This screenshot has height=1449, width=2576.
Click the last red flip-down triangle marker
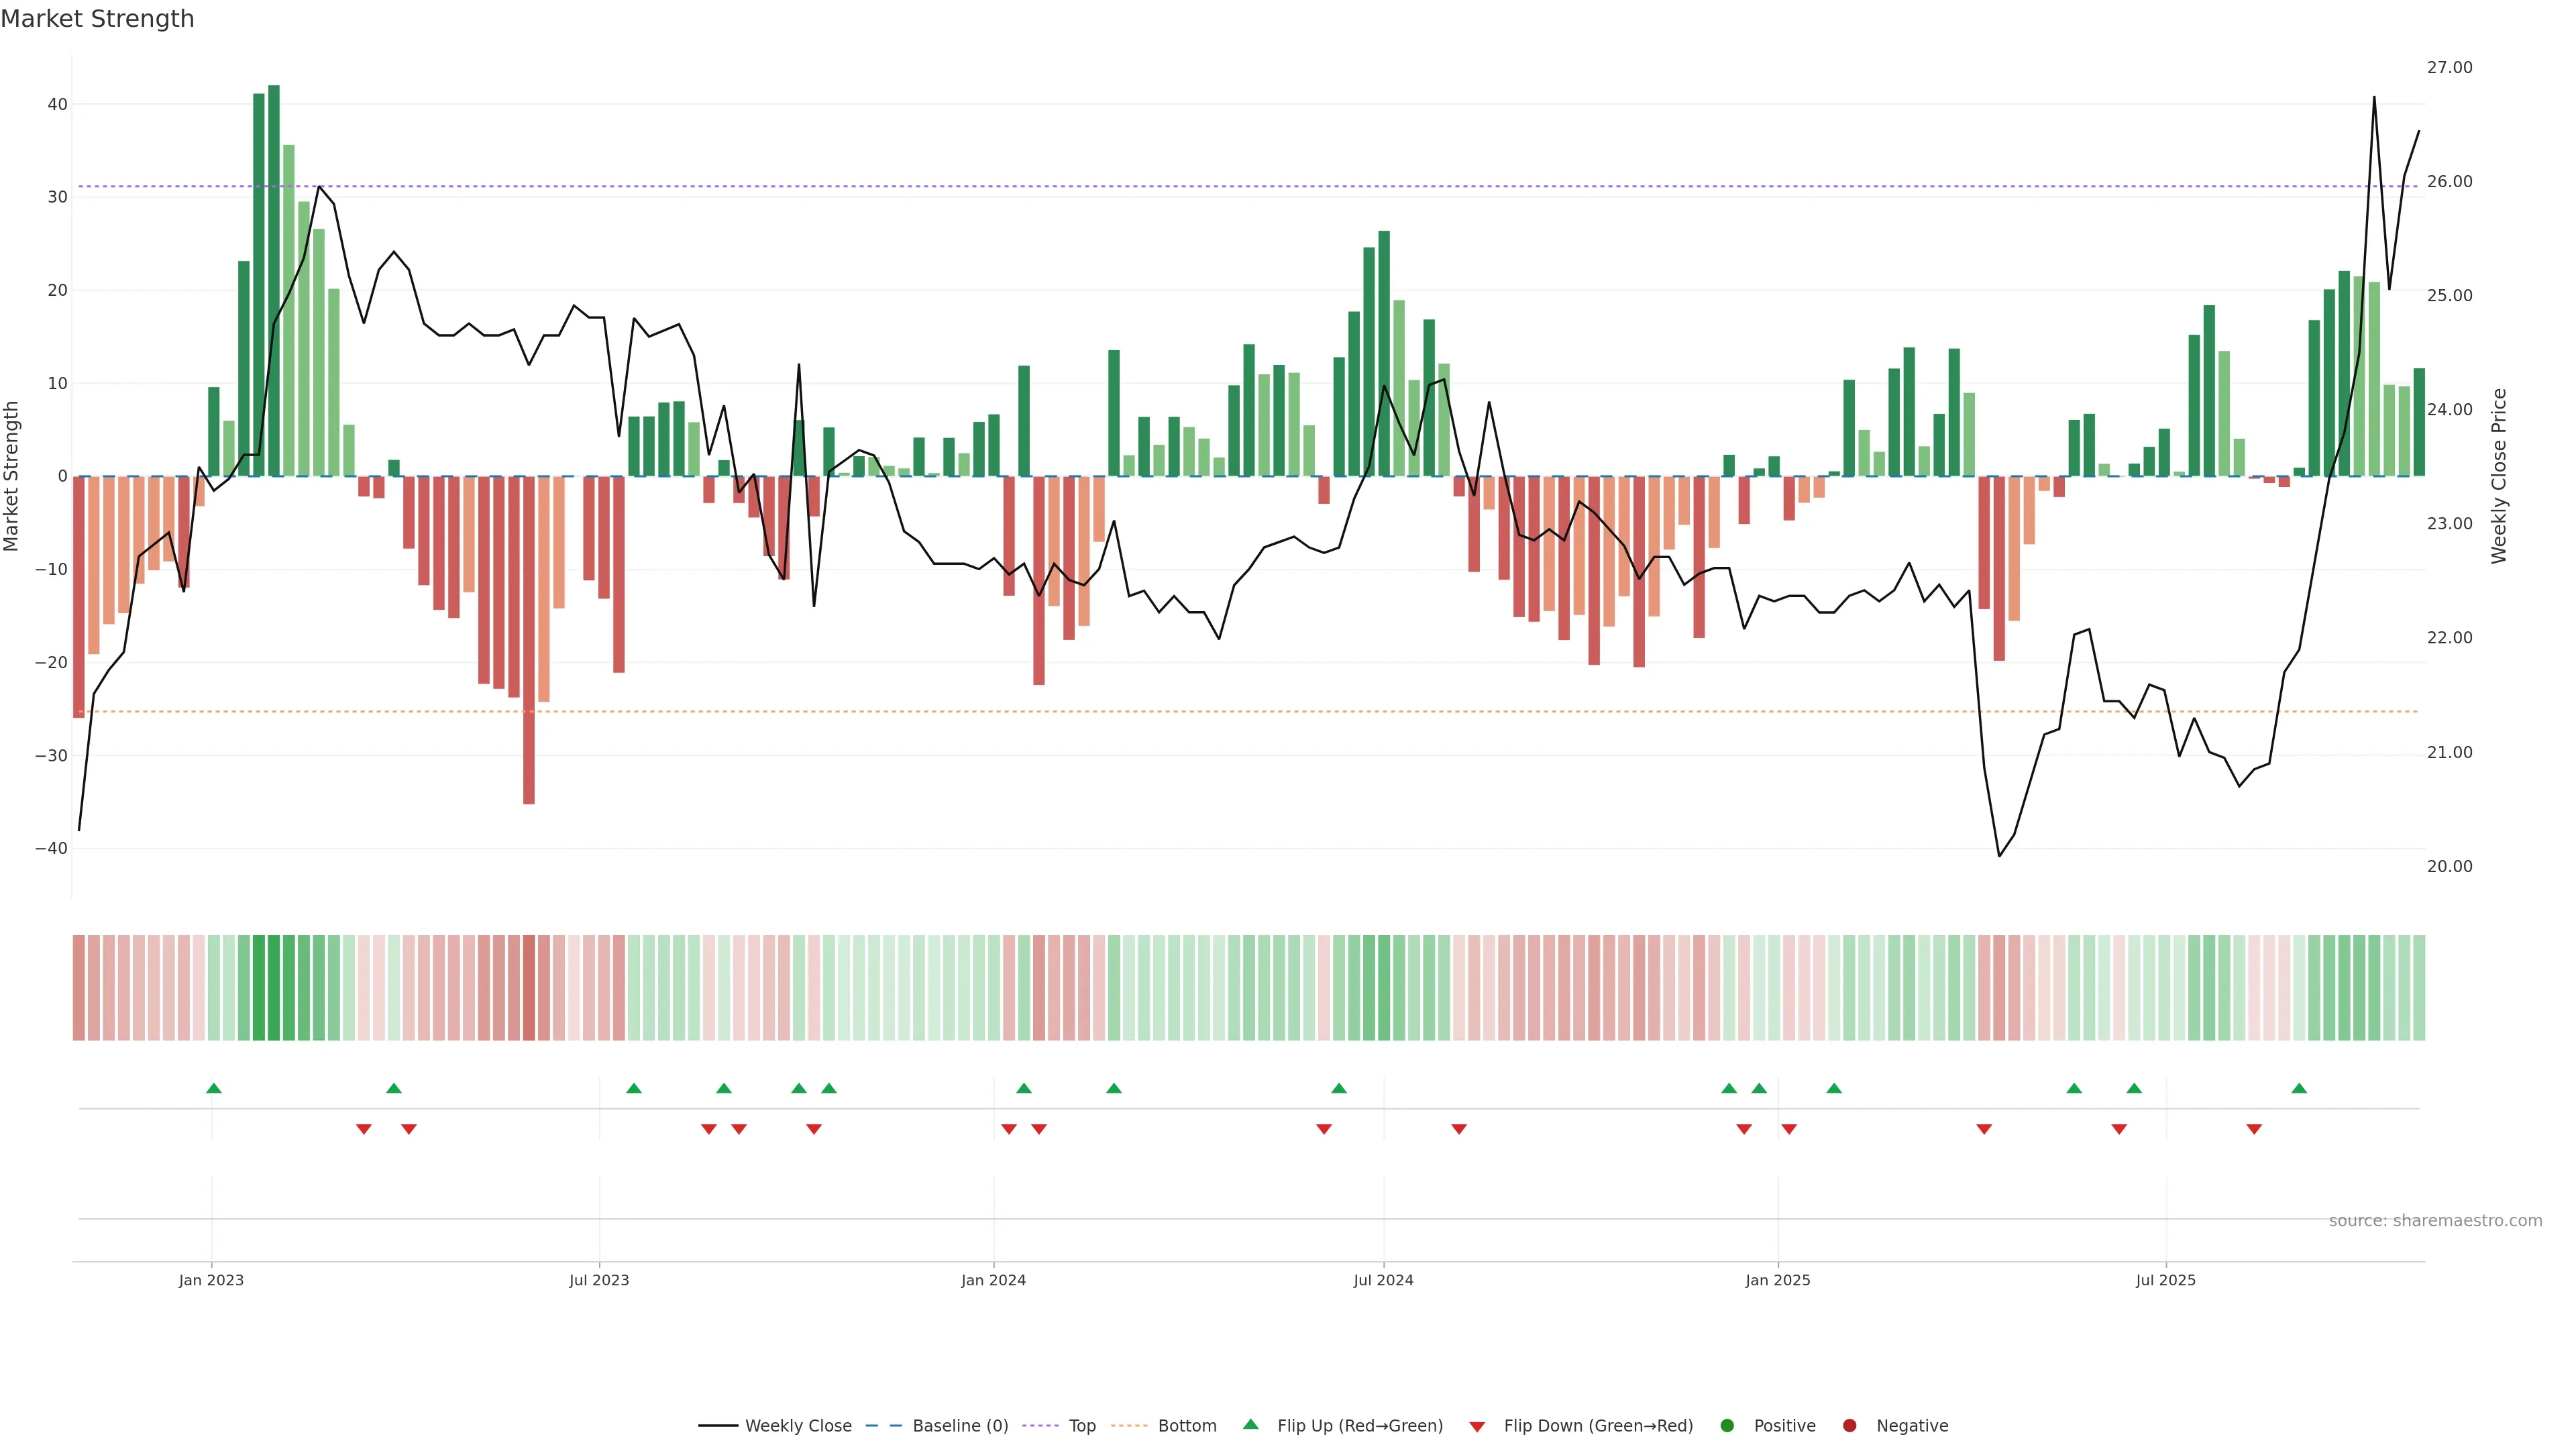click(x=2254, y=1129)
